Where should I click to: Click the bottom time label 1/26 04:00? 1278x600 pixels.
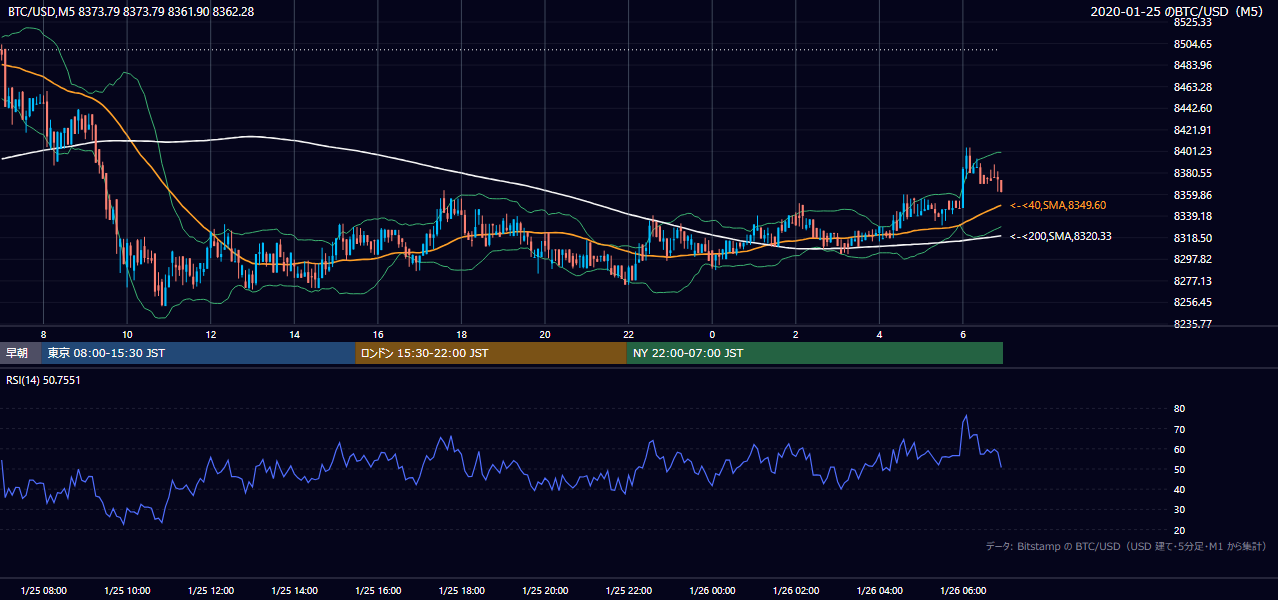pyautogui.click(x=879, y=591)
